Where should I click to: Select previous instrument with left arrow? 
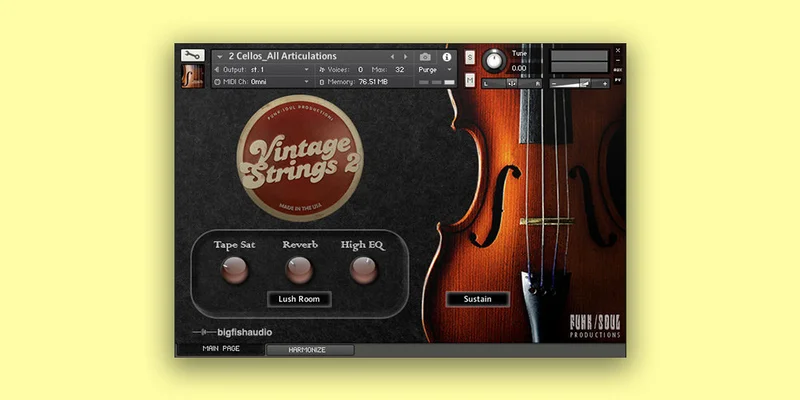point(392,57)
